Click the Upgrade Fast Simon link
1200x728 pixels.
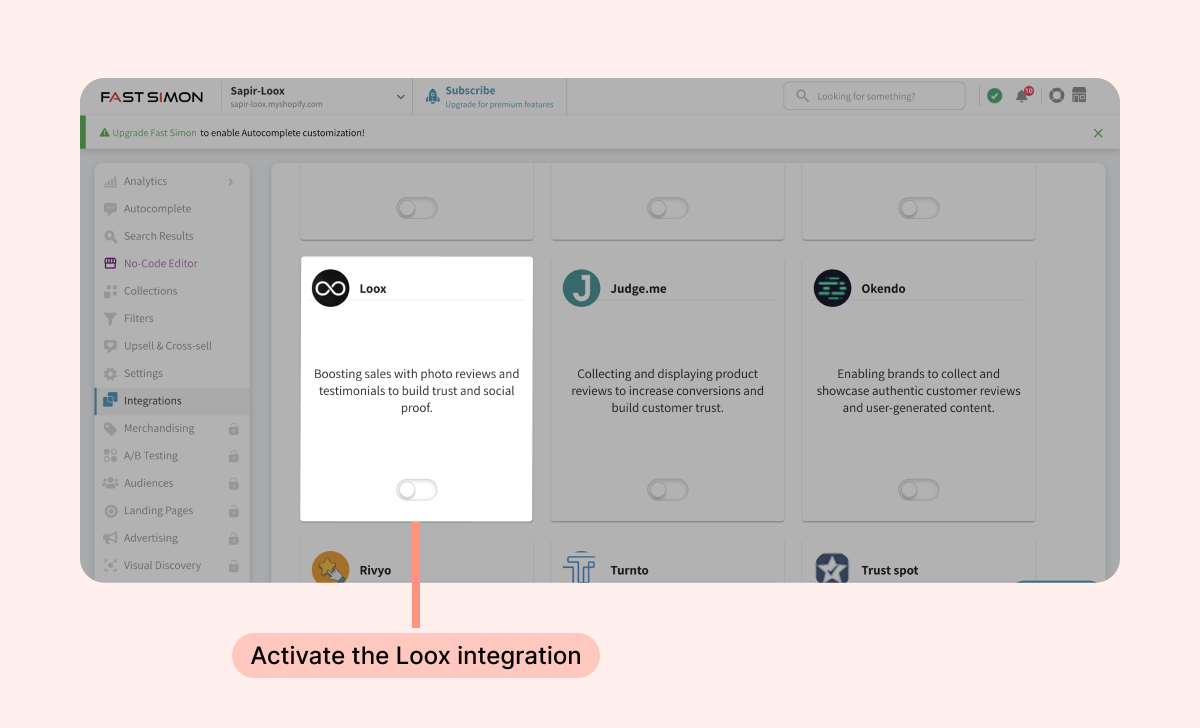154,133
